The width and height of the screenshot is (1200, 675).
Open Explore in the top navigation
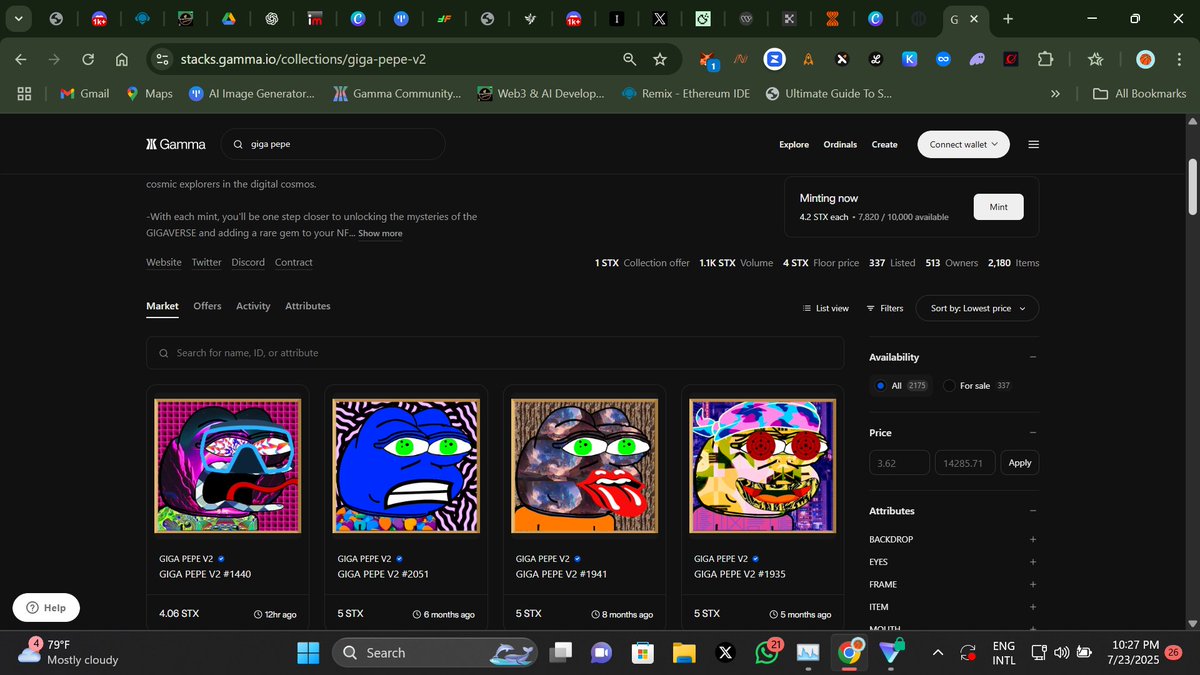(794, 144)
